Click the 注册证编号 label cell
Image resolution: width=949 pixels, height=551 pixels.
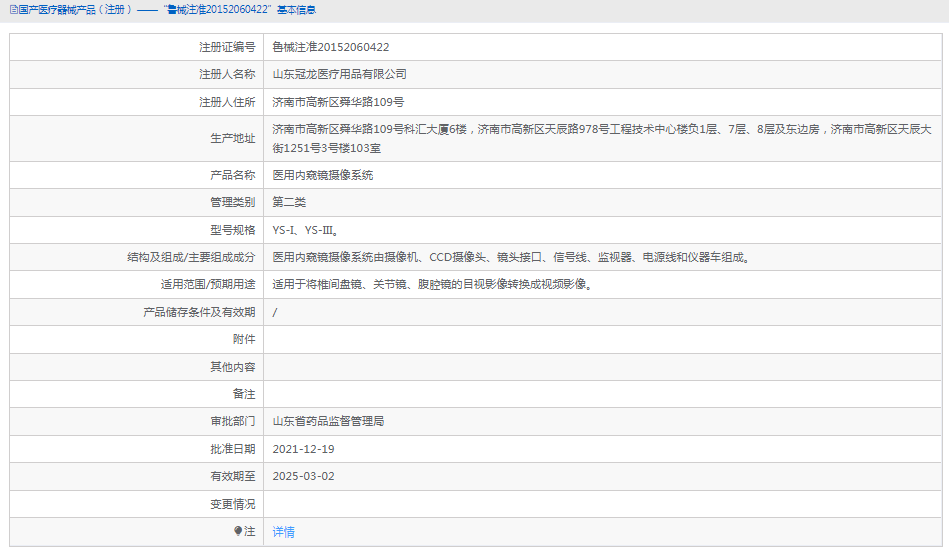point(227,47)
